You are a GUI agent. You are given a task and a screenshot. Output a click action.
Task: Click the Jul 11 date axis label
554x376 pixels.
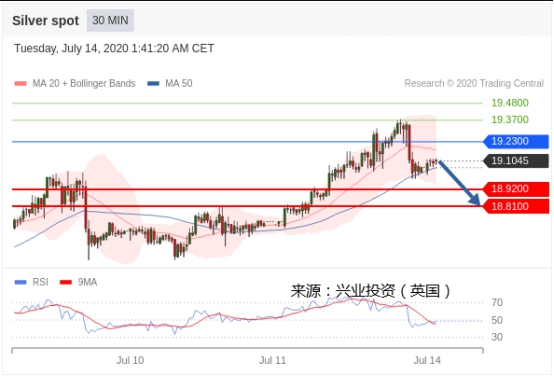click(272, 360)
